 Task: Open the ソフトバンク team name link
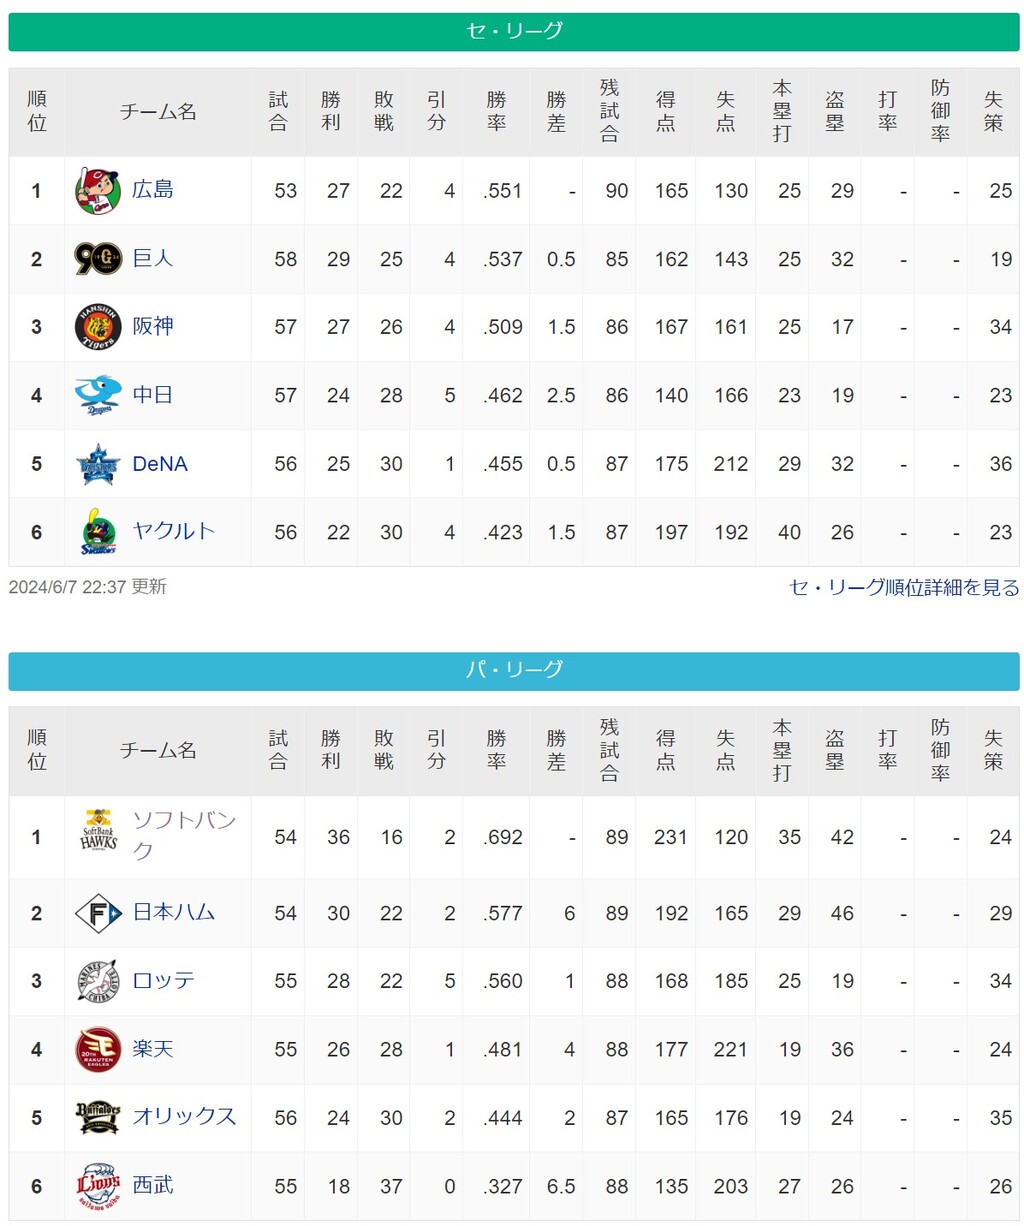[184, 835]
